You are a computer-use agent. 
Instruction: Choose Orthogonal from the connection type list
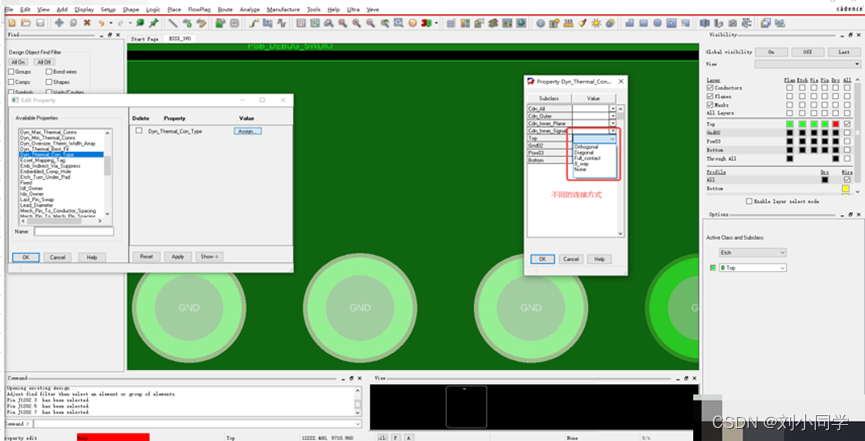[586, 147]
